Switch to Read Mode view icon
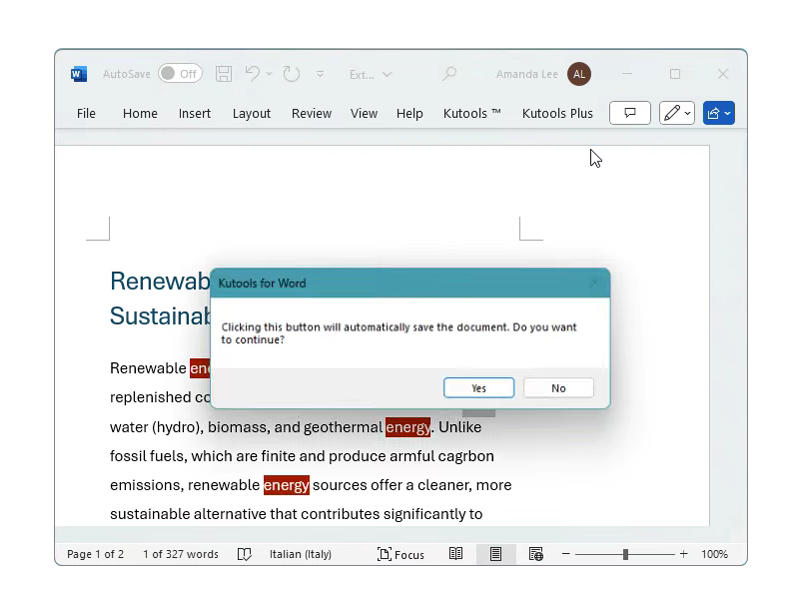800x605 pixels. tap(456, 554)
